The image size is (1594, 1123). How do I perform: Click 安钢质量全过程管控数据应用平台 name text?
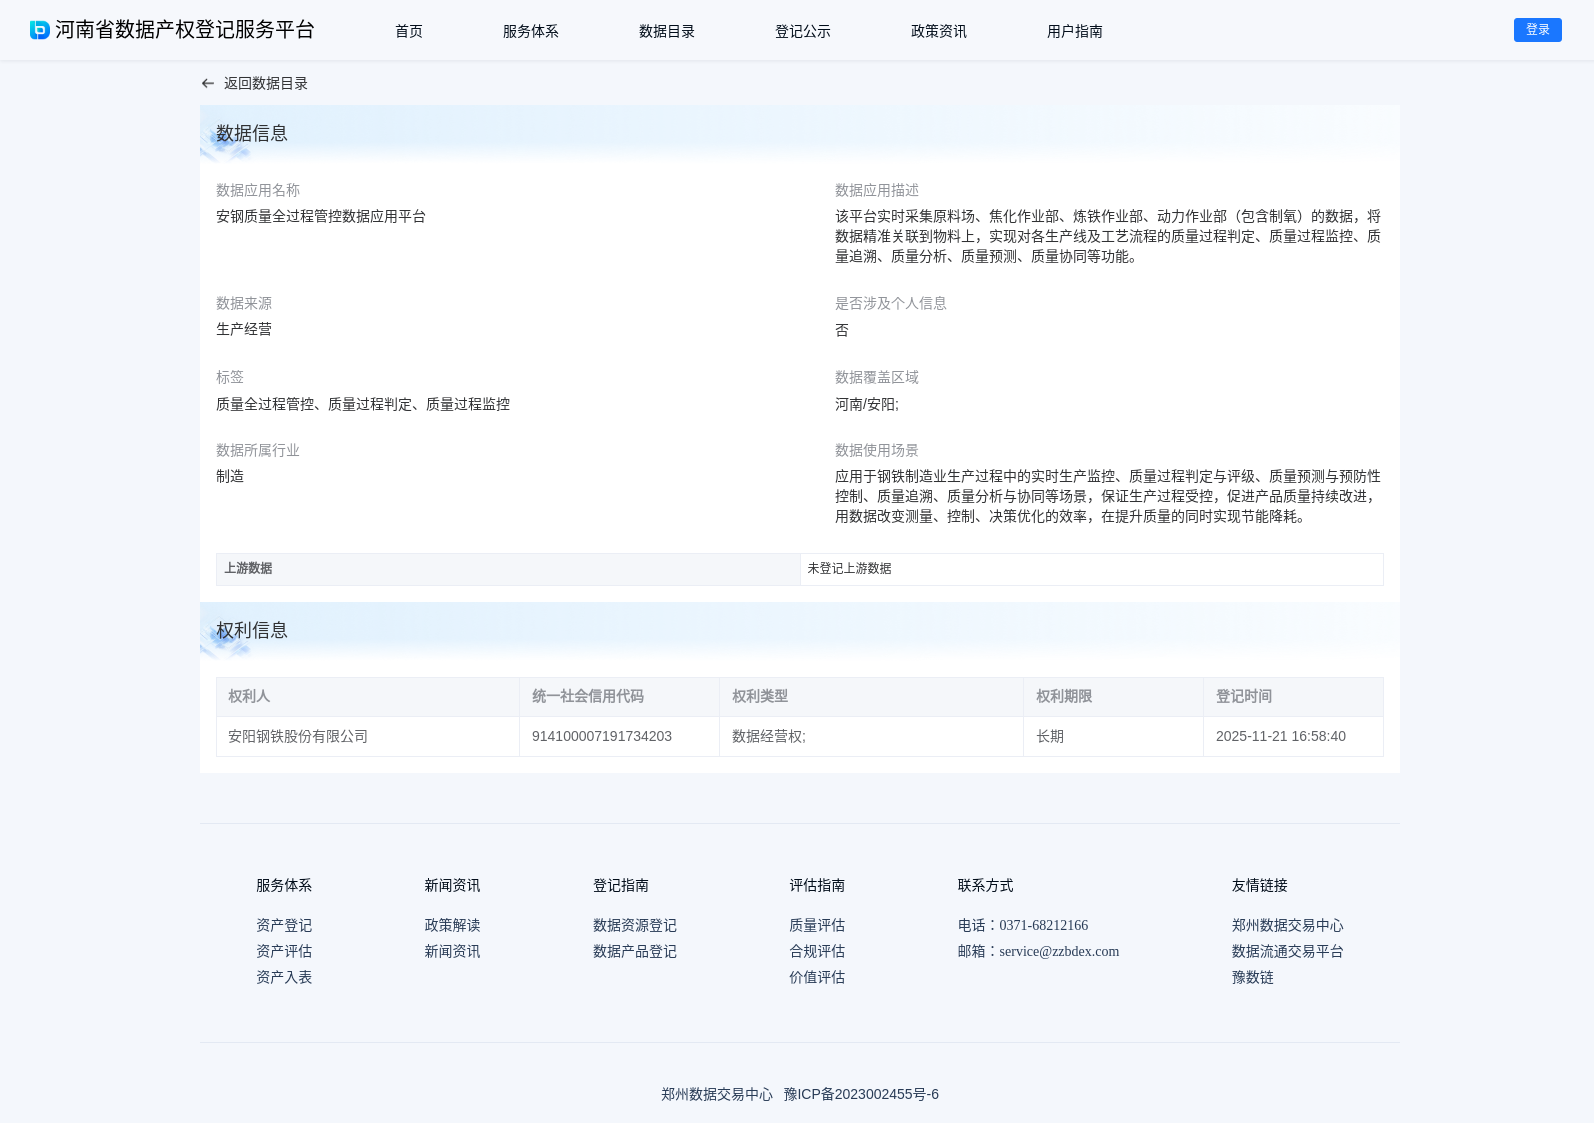pyautogui.click(x=321, y=217)
